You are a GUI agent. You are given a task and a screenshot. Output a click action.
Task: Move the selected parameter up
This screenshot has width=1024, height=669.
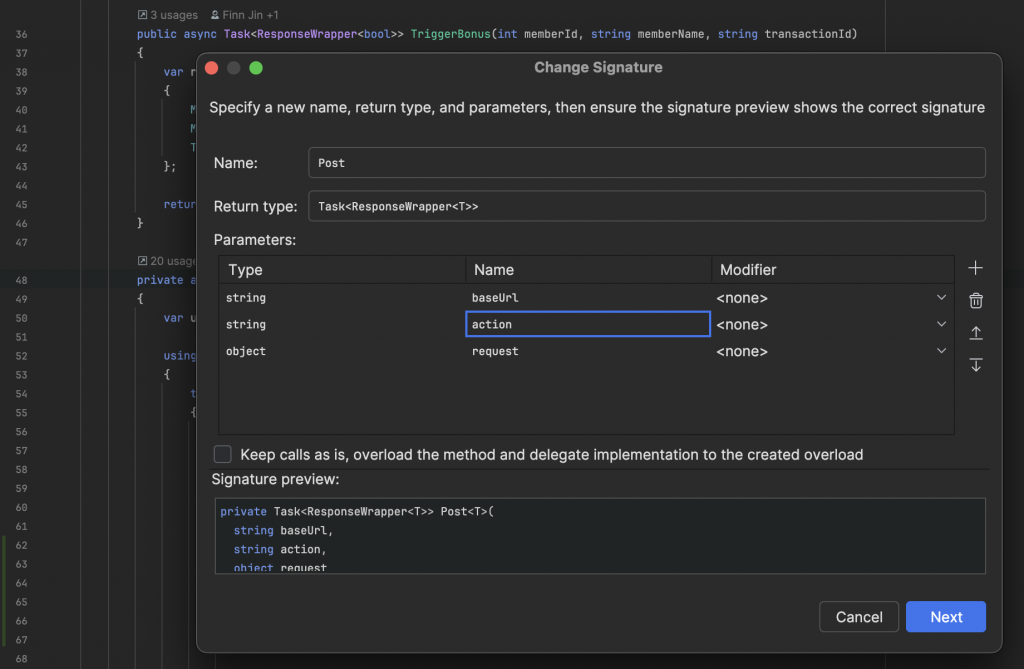pos(976,333)
